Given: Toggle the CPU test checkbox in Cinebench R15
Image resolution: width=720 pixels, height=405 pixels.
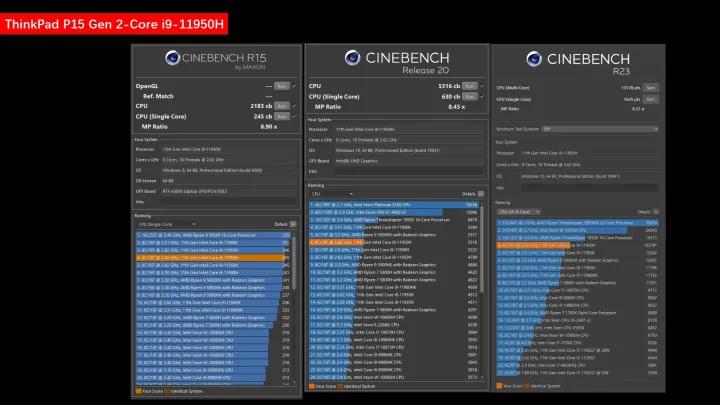Looking at the screenshot, I should coord(294,106).
